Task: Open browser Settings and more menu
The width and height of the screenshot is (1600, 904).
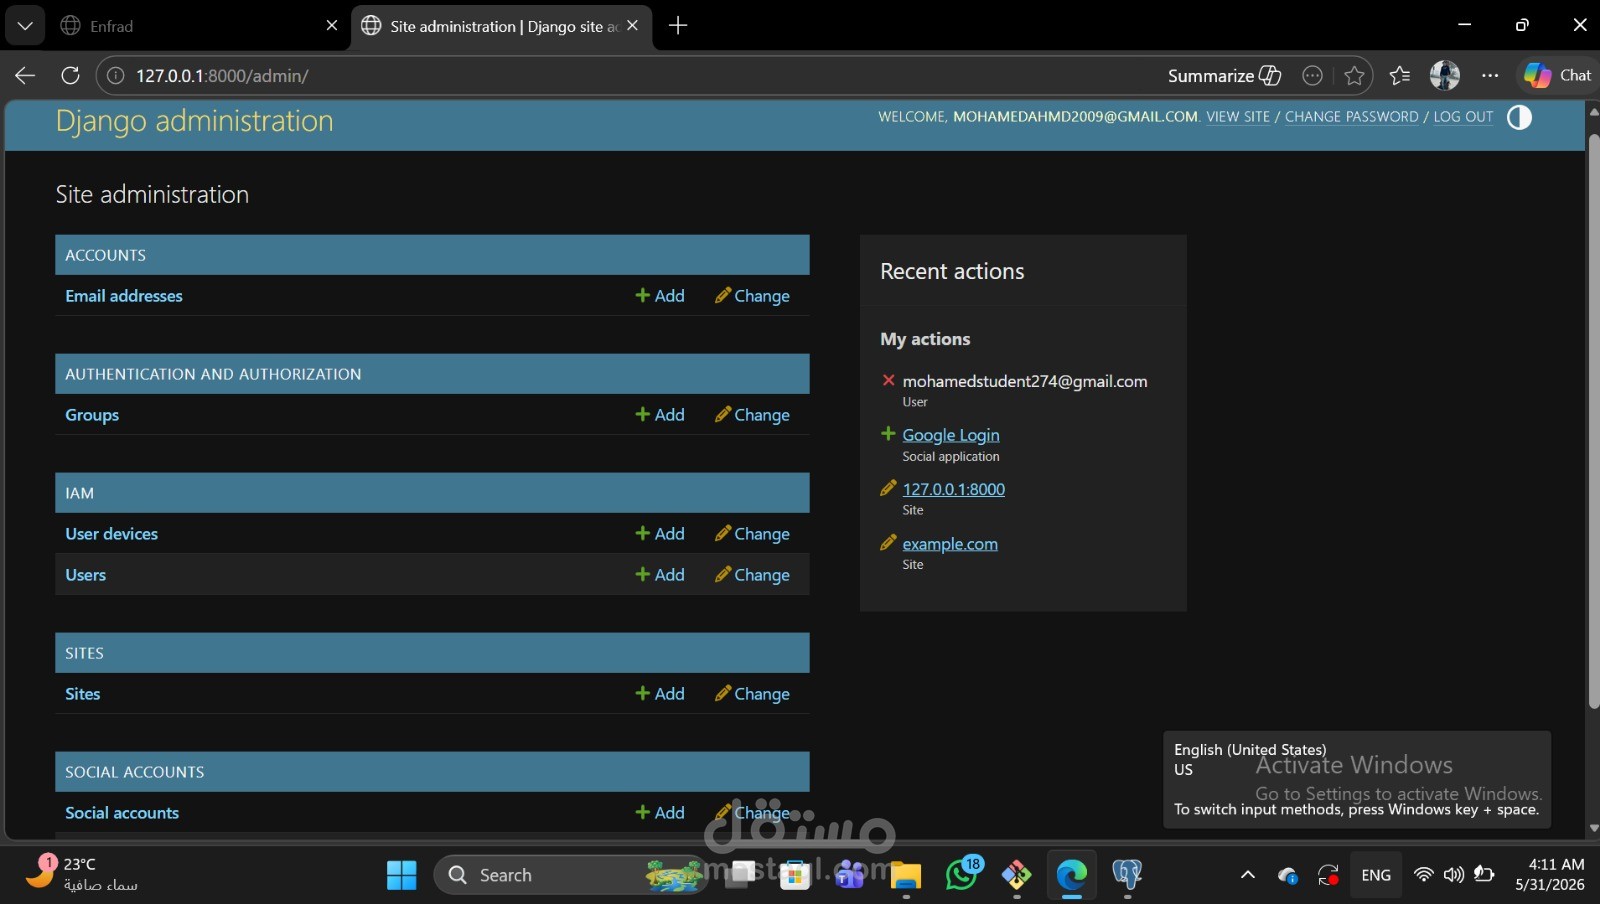Action: [1490, 76]
